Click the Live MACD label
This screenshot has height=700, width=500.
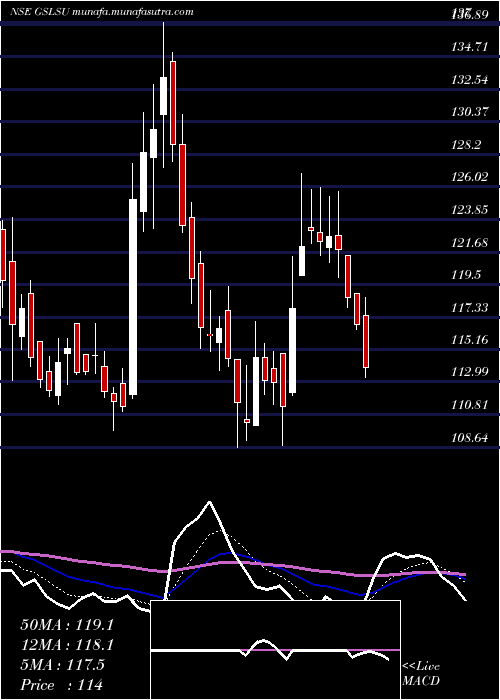421,674
